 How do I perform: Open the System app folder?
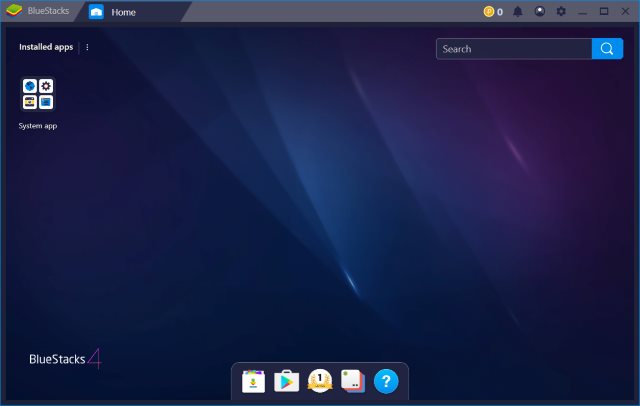[x=38, y=94]
